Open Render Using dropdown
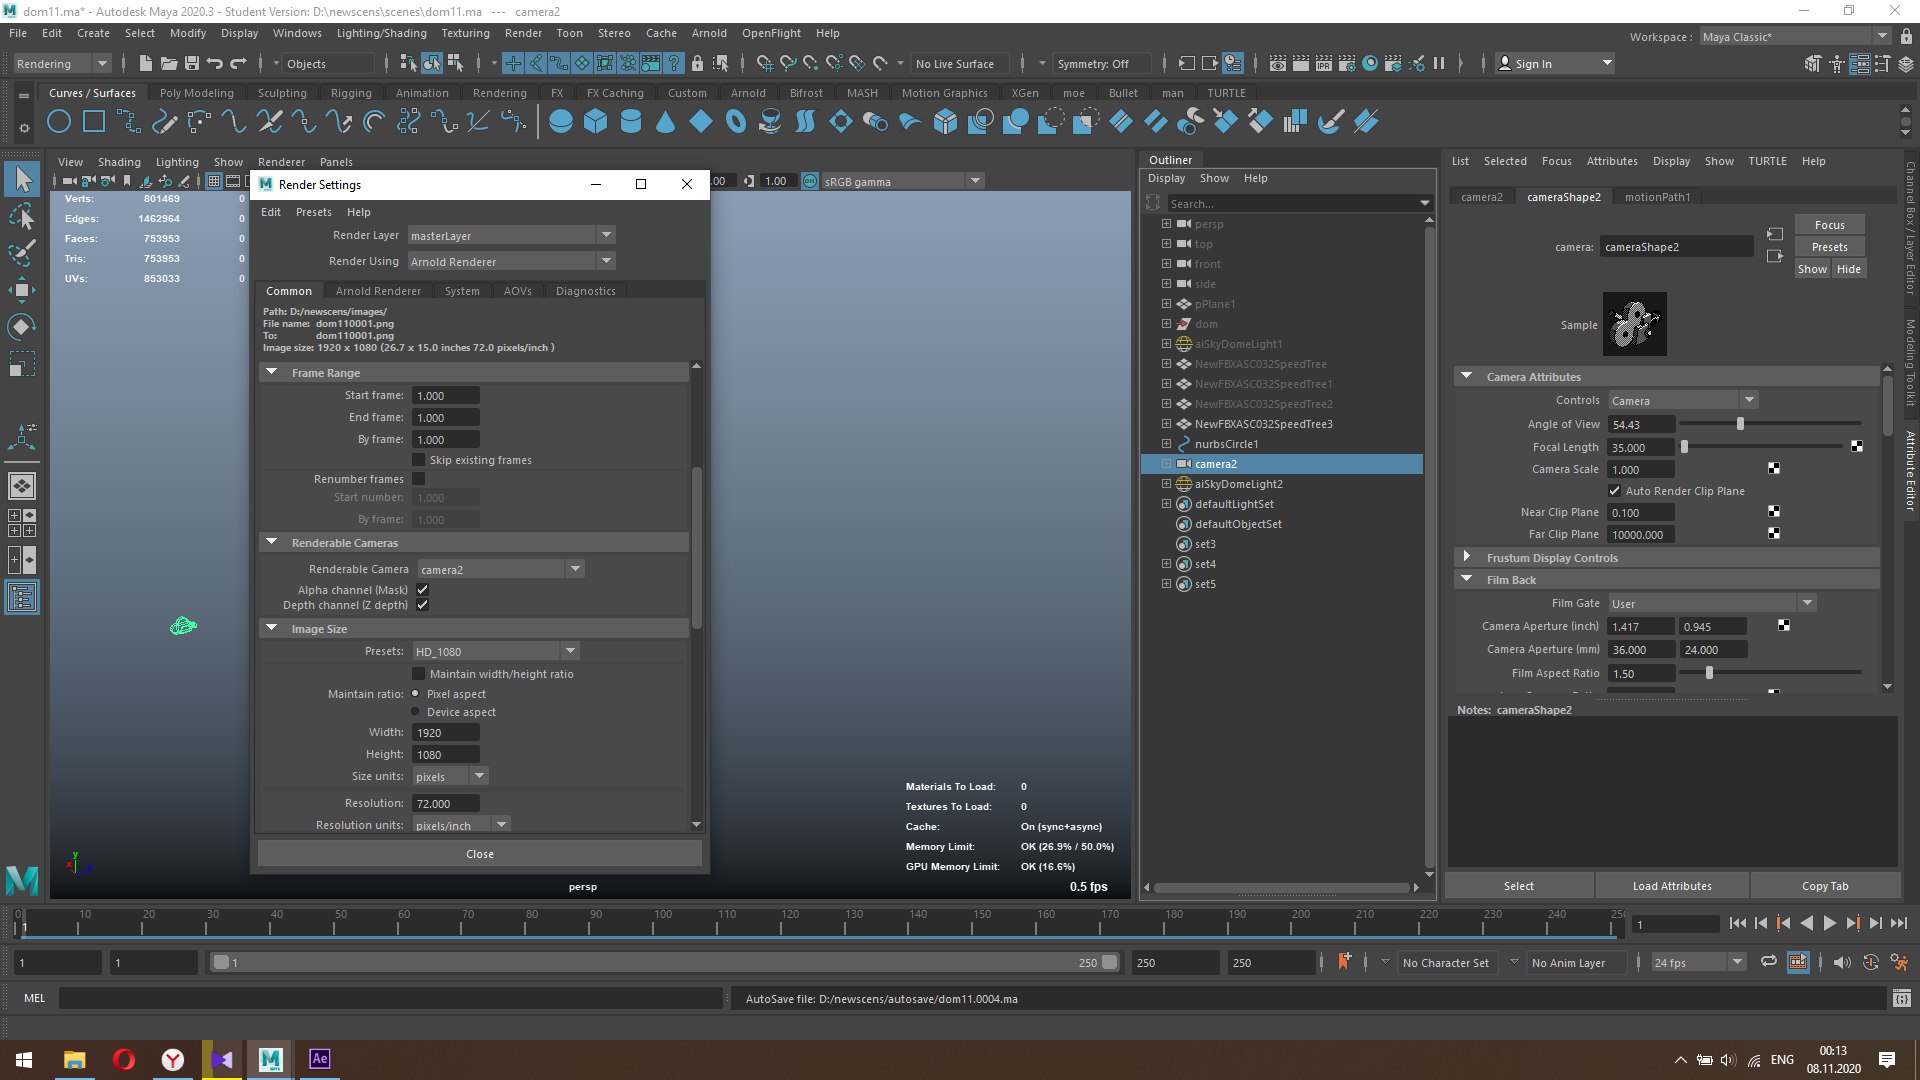1920x1080 pixels. pos(511,261)
